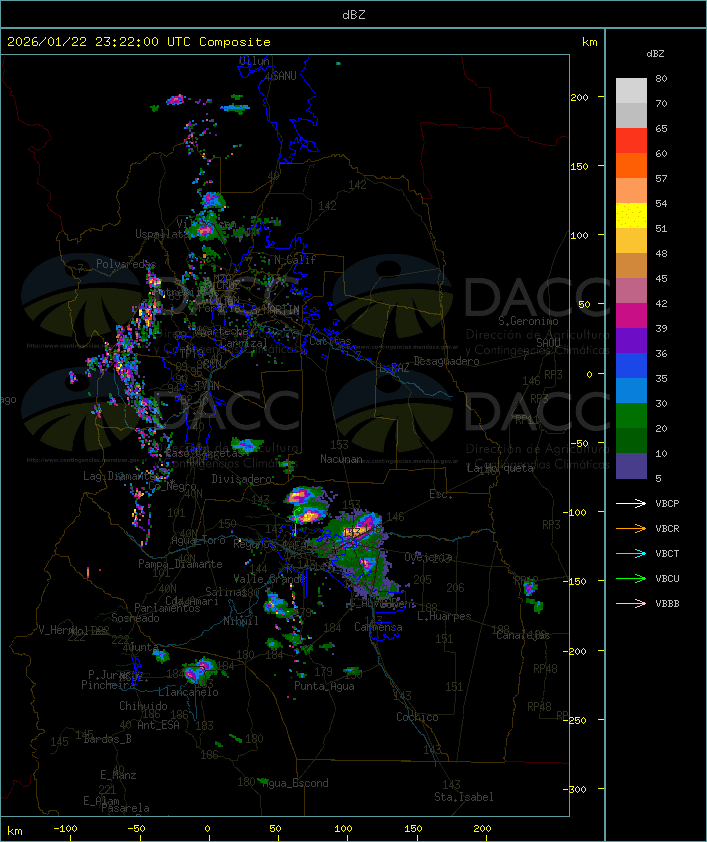Click the UTC Composite timestamp text
The width and height of the screenshot is (707, 842).
[138, 42]
